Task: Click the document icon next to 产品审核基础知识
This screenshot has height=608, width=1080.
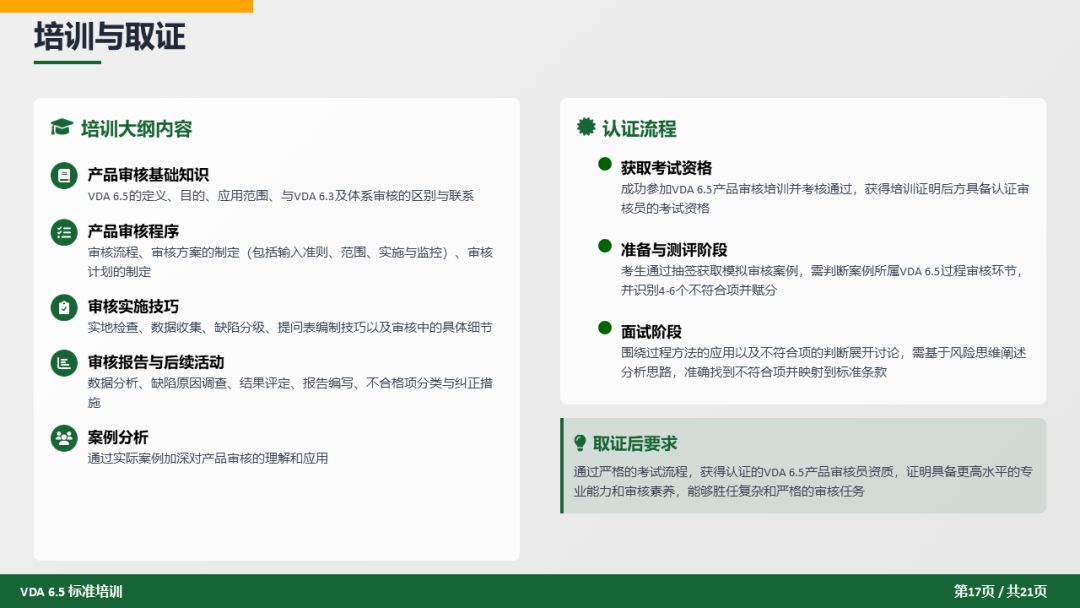Action: [64, 176]
